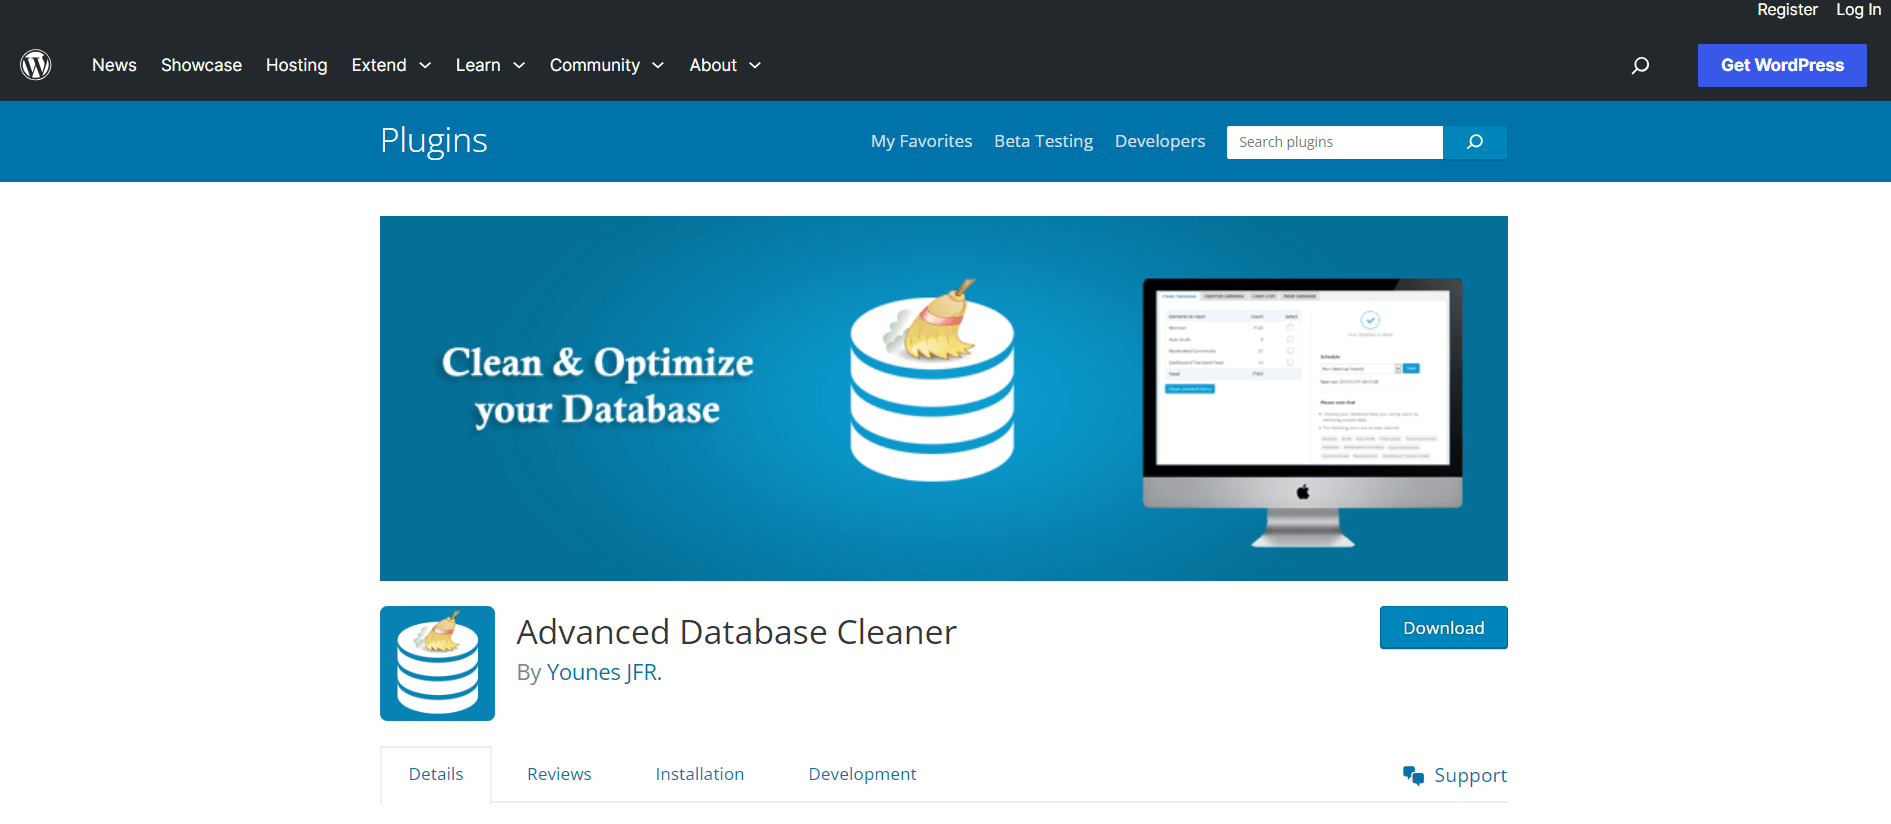This screenshot has height=824, width=1891.
Task: Click the Clean & Optimize banner image
Action: point(944,398)
